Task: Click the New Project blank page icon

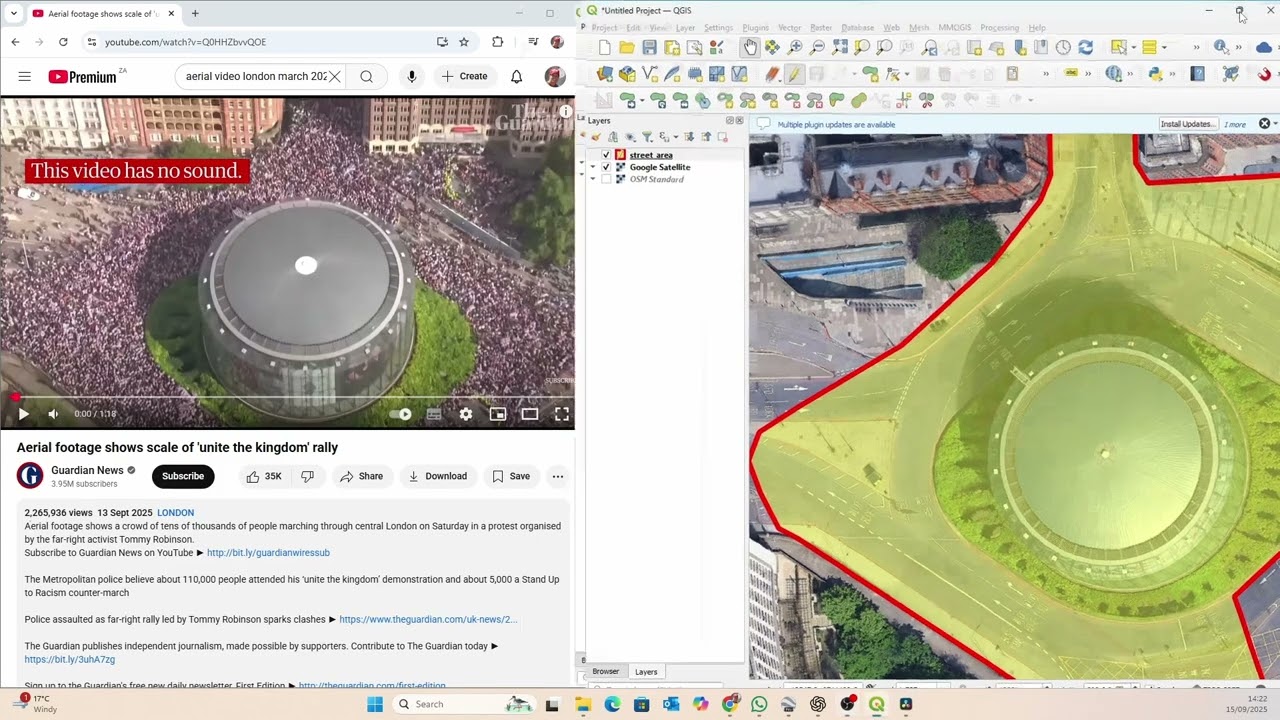Action: coord(604,47)
